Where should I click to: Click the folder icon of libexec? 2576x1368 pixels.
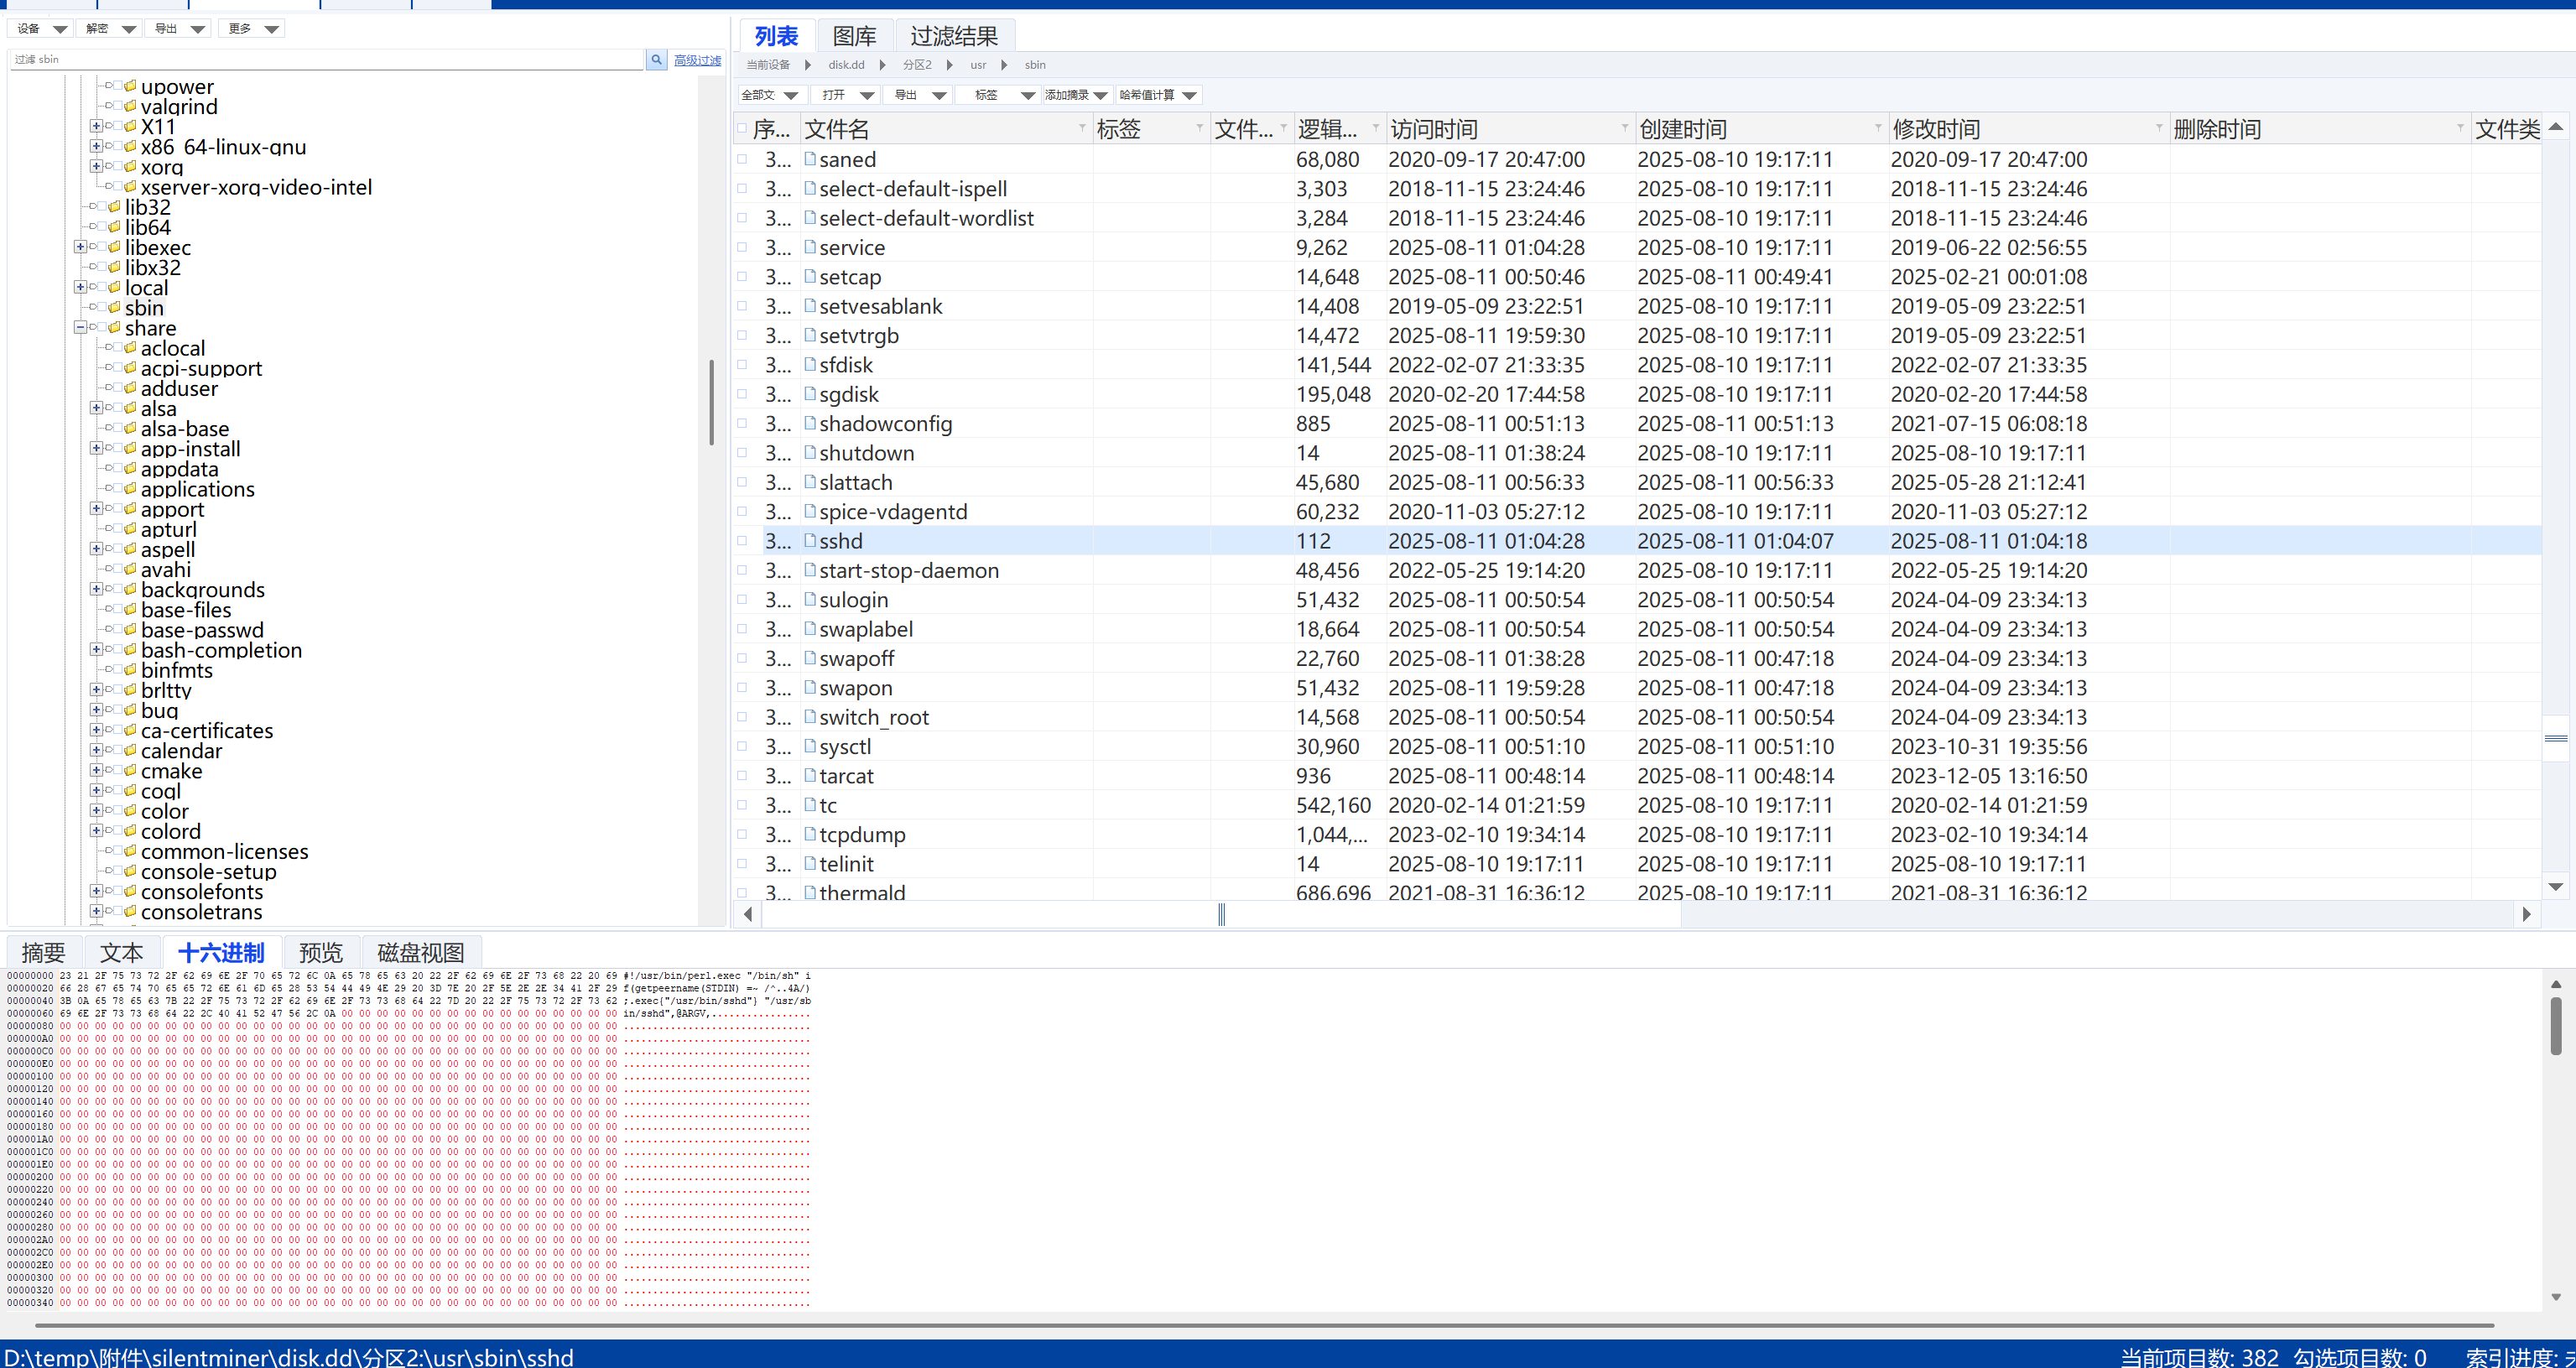[114, 247]
